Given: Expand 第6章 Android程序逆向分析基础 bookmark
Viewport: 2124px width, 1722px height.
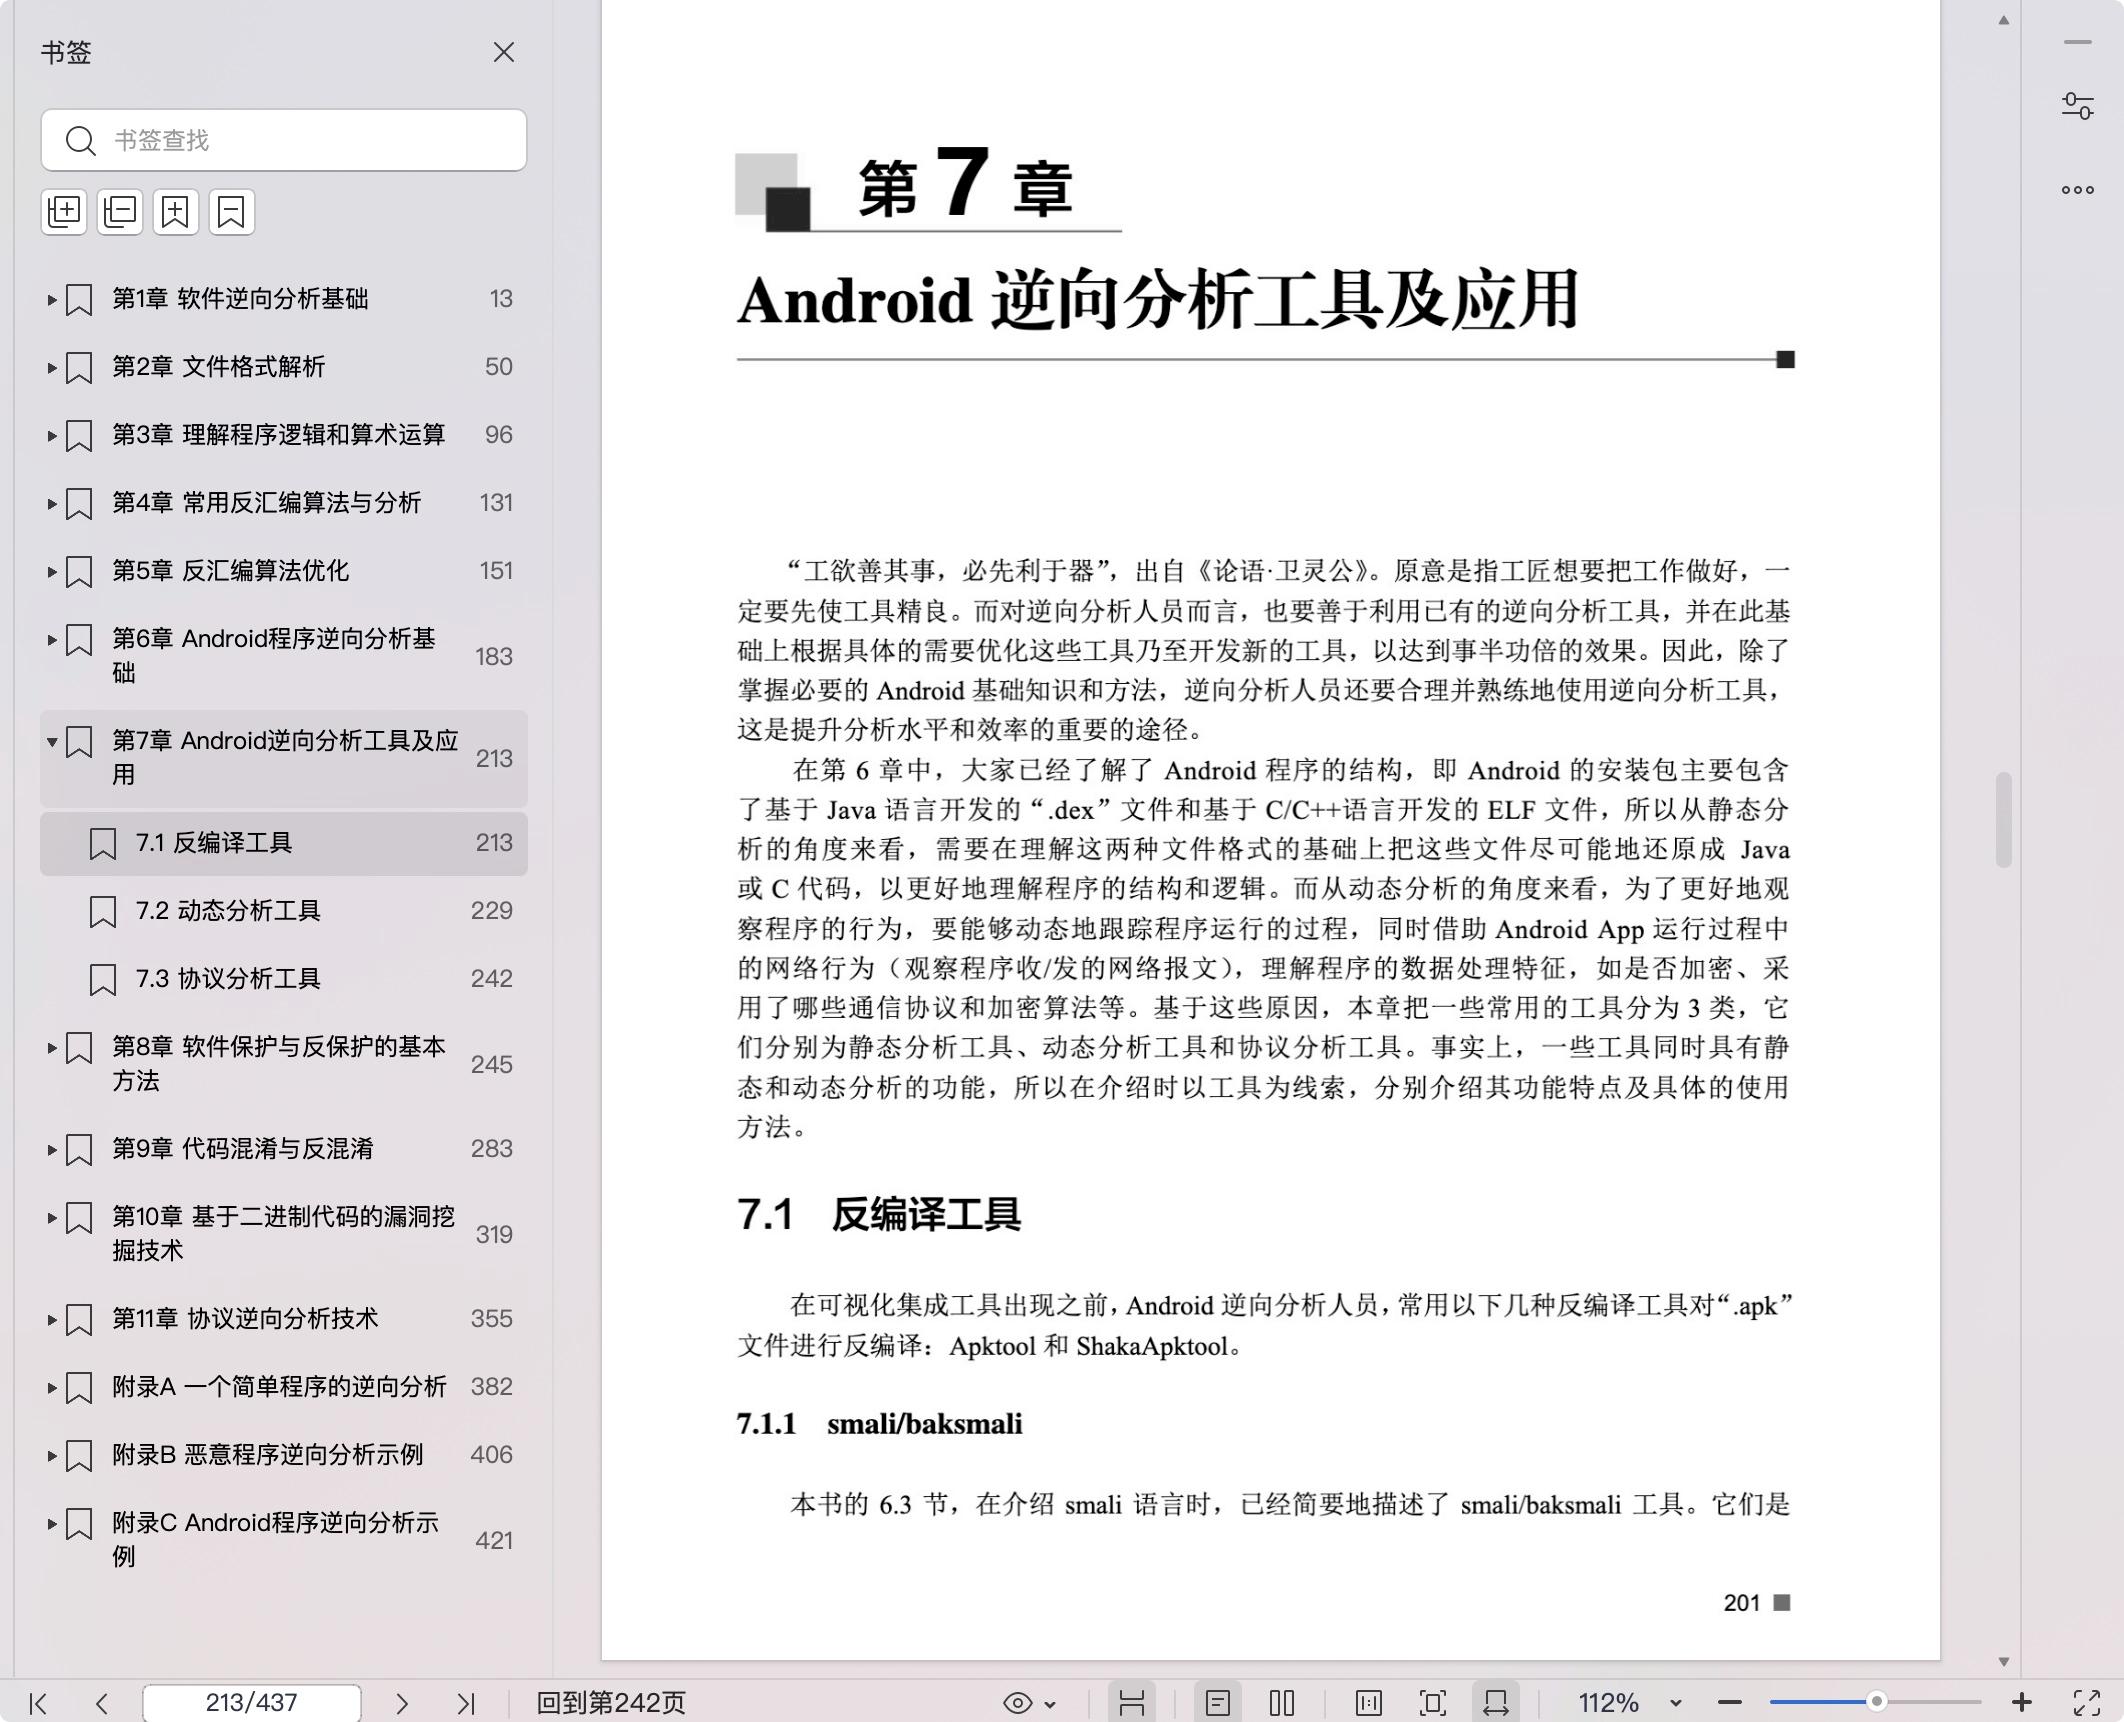Looking at the screenshot, I should (51, 639).
